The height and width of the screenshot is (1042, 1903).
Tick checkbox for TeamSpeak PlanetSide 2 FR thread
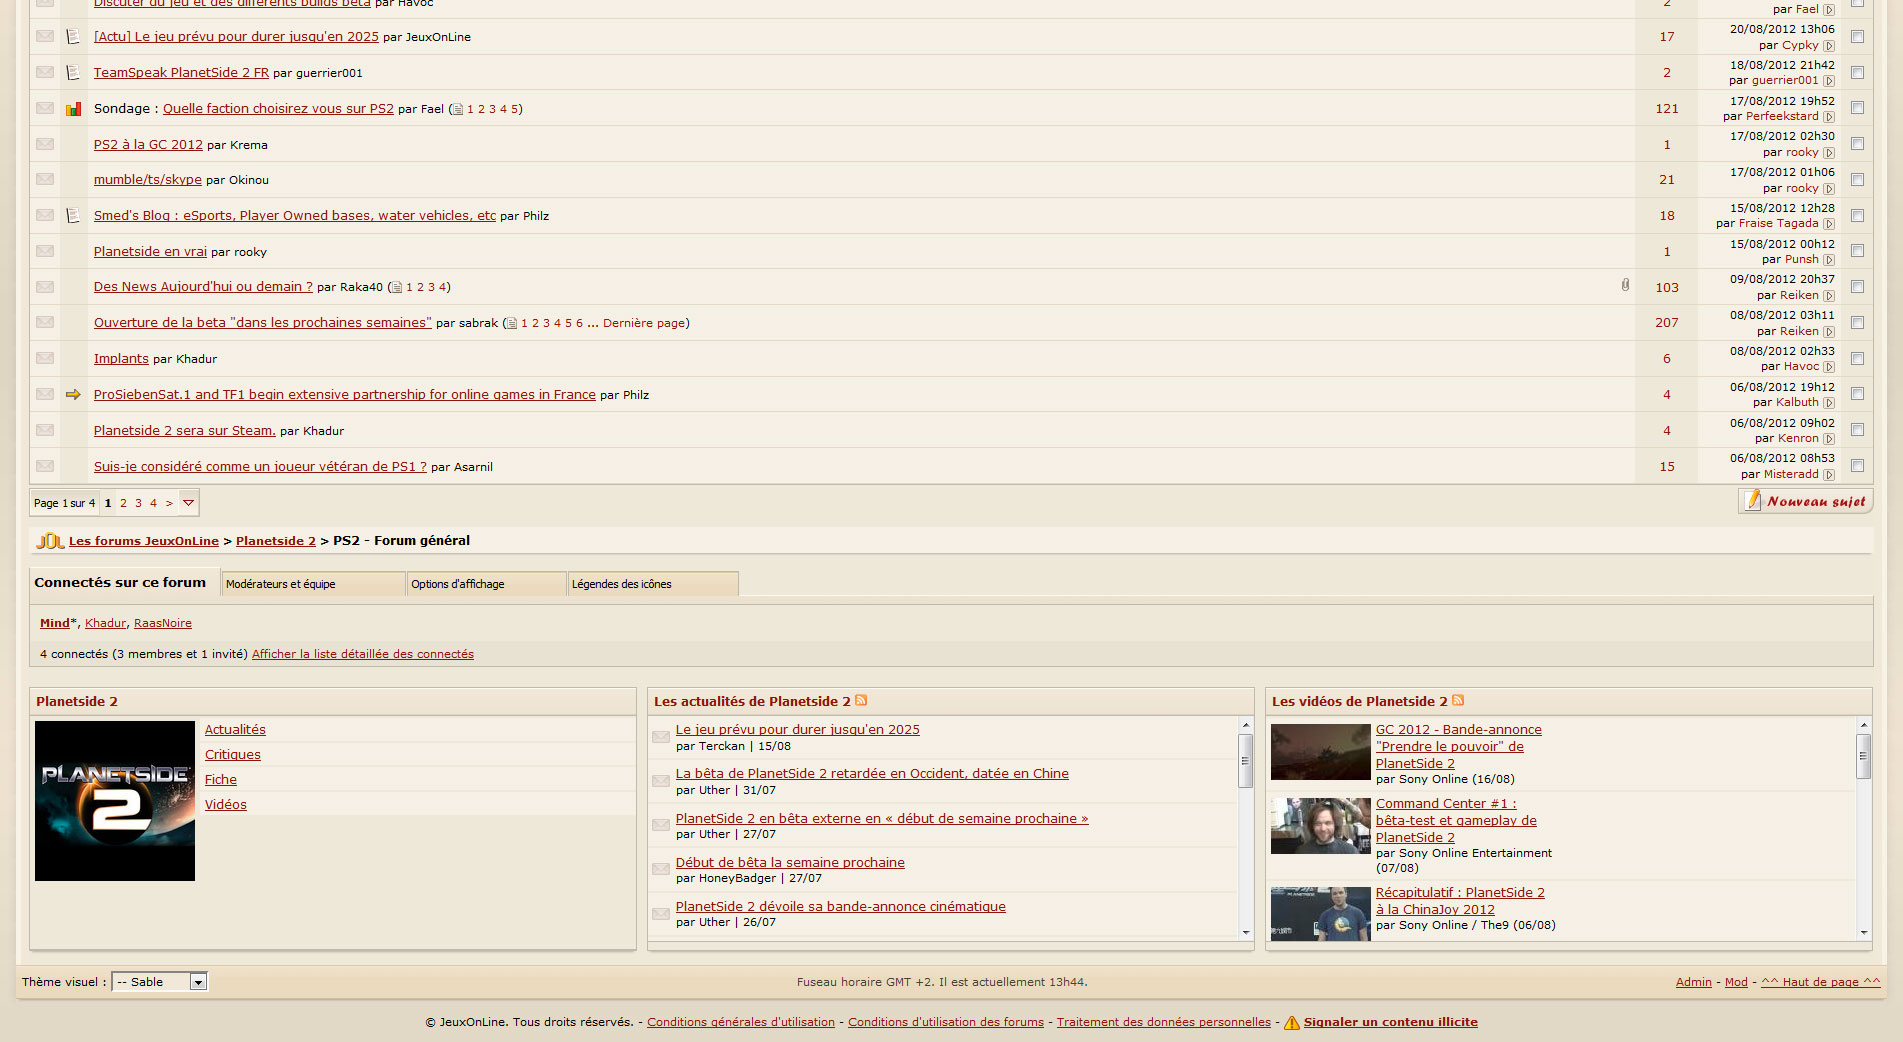(x=1857, y=72)
